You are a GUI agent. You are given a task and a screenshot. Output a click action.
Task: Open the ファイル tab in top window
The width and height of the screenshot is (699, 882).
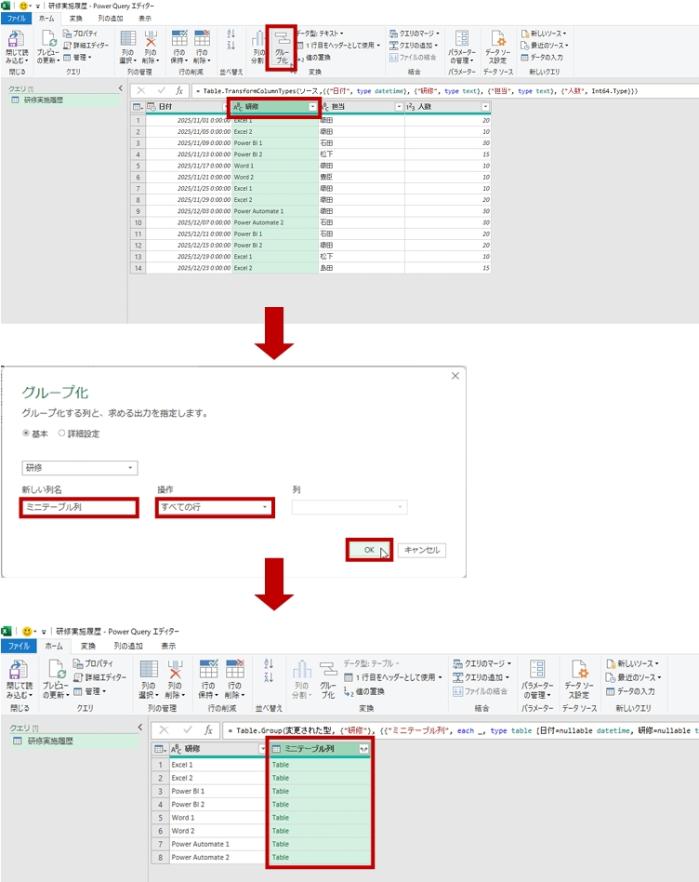[18, 18]
